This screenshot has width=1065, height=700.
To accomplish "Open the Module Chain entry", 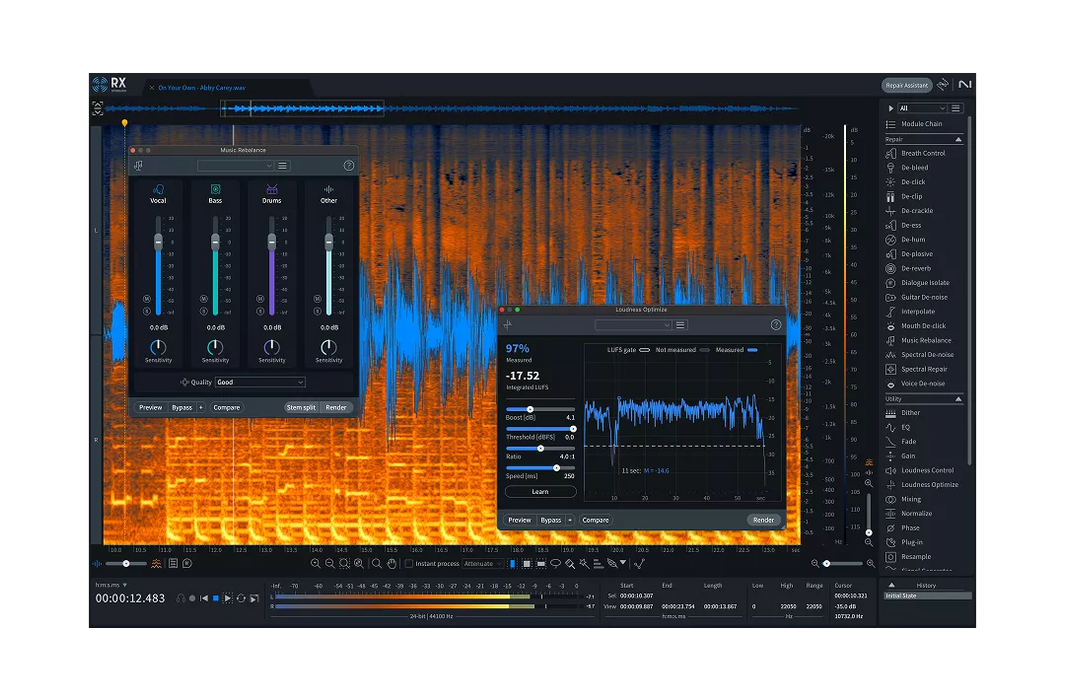I will (x=922, y=124).
